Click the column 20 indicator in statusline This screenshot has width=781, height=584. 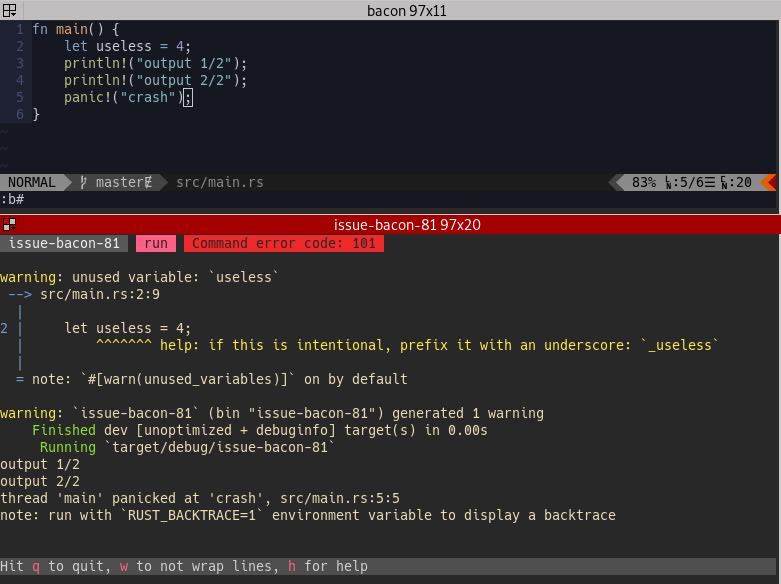pyautogui.click(x=736, y=182)
